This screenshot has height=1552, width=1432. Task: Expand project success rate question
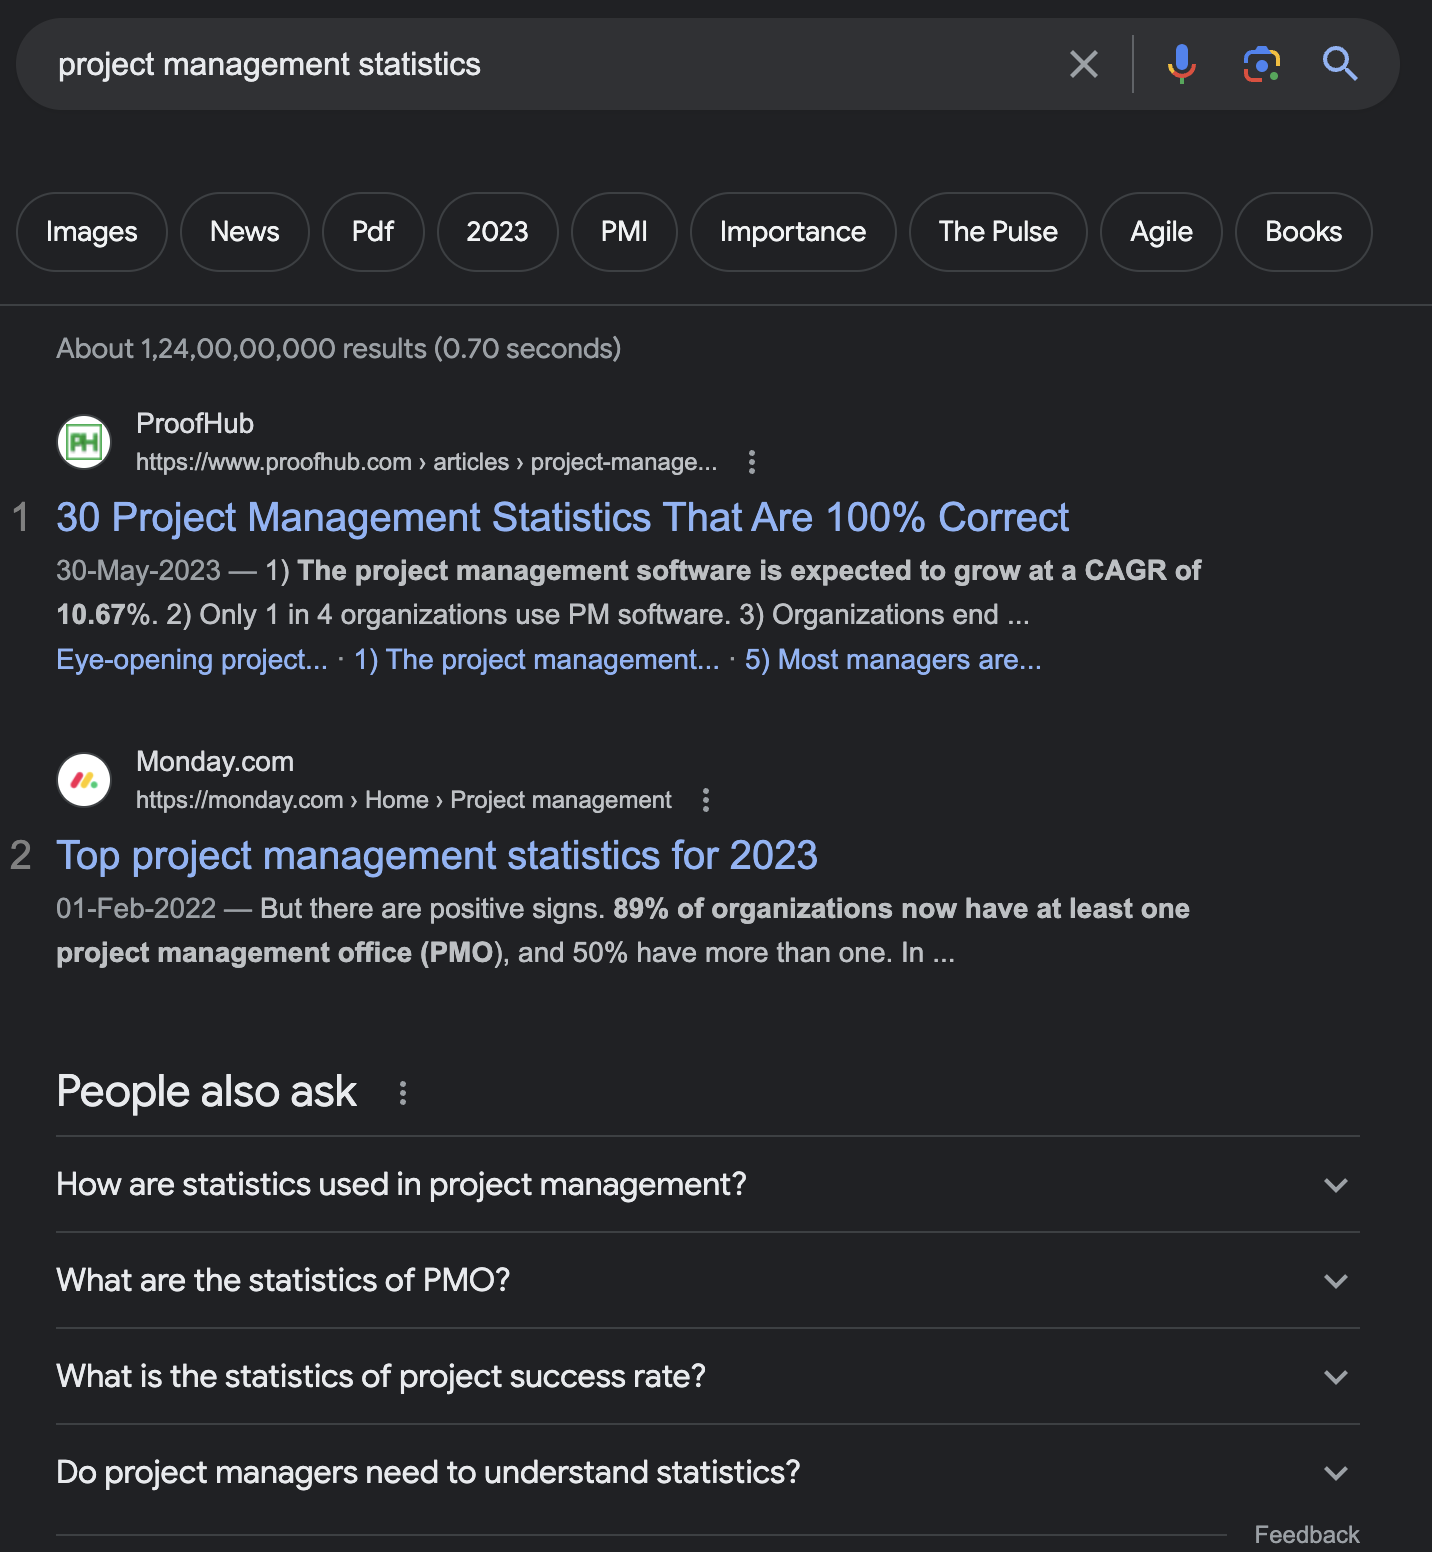(x=708, y=1376)
